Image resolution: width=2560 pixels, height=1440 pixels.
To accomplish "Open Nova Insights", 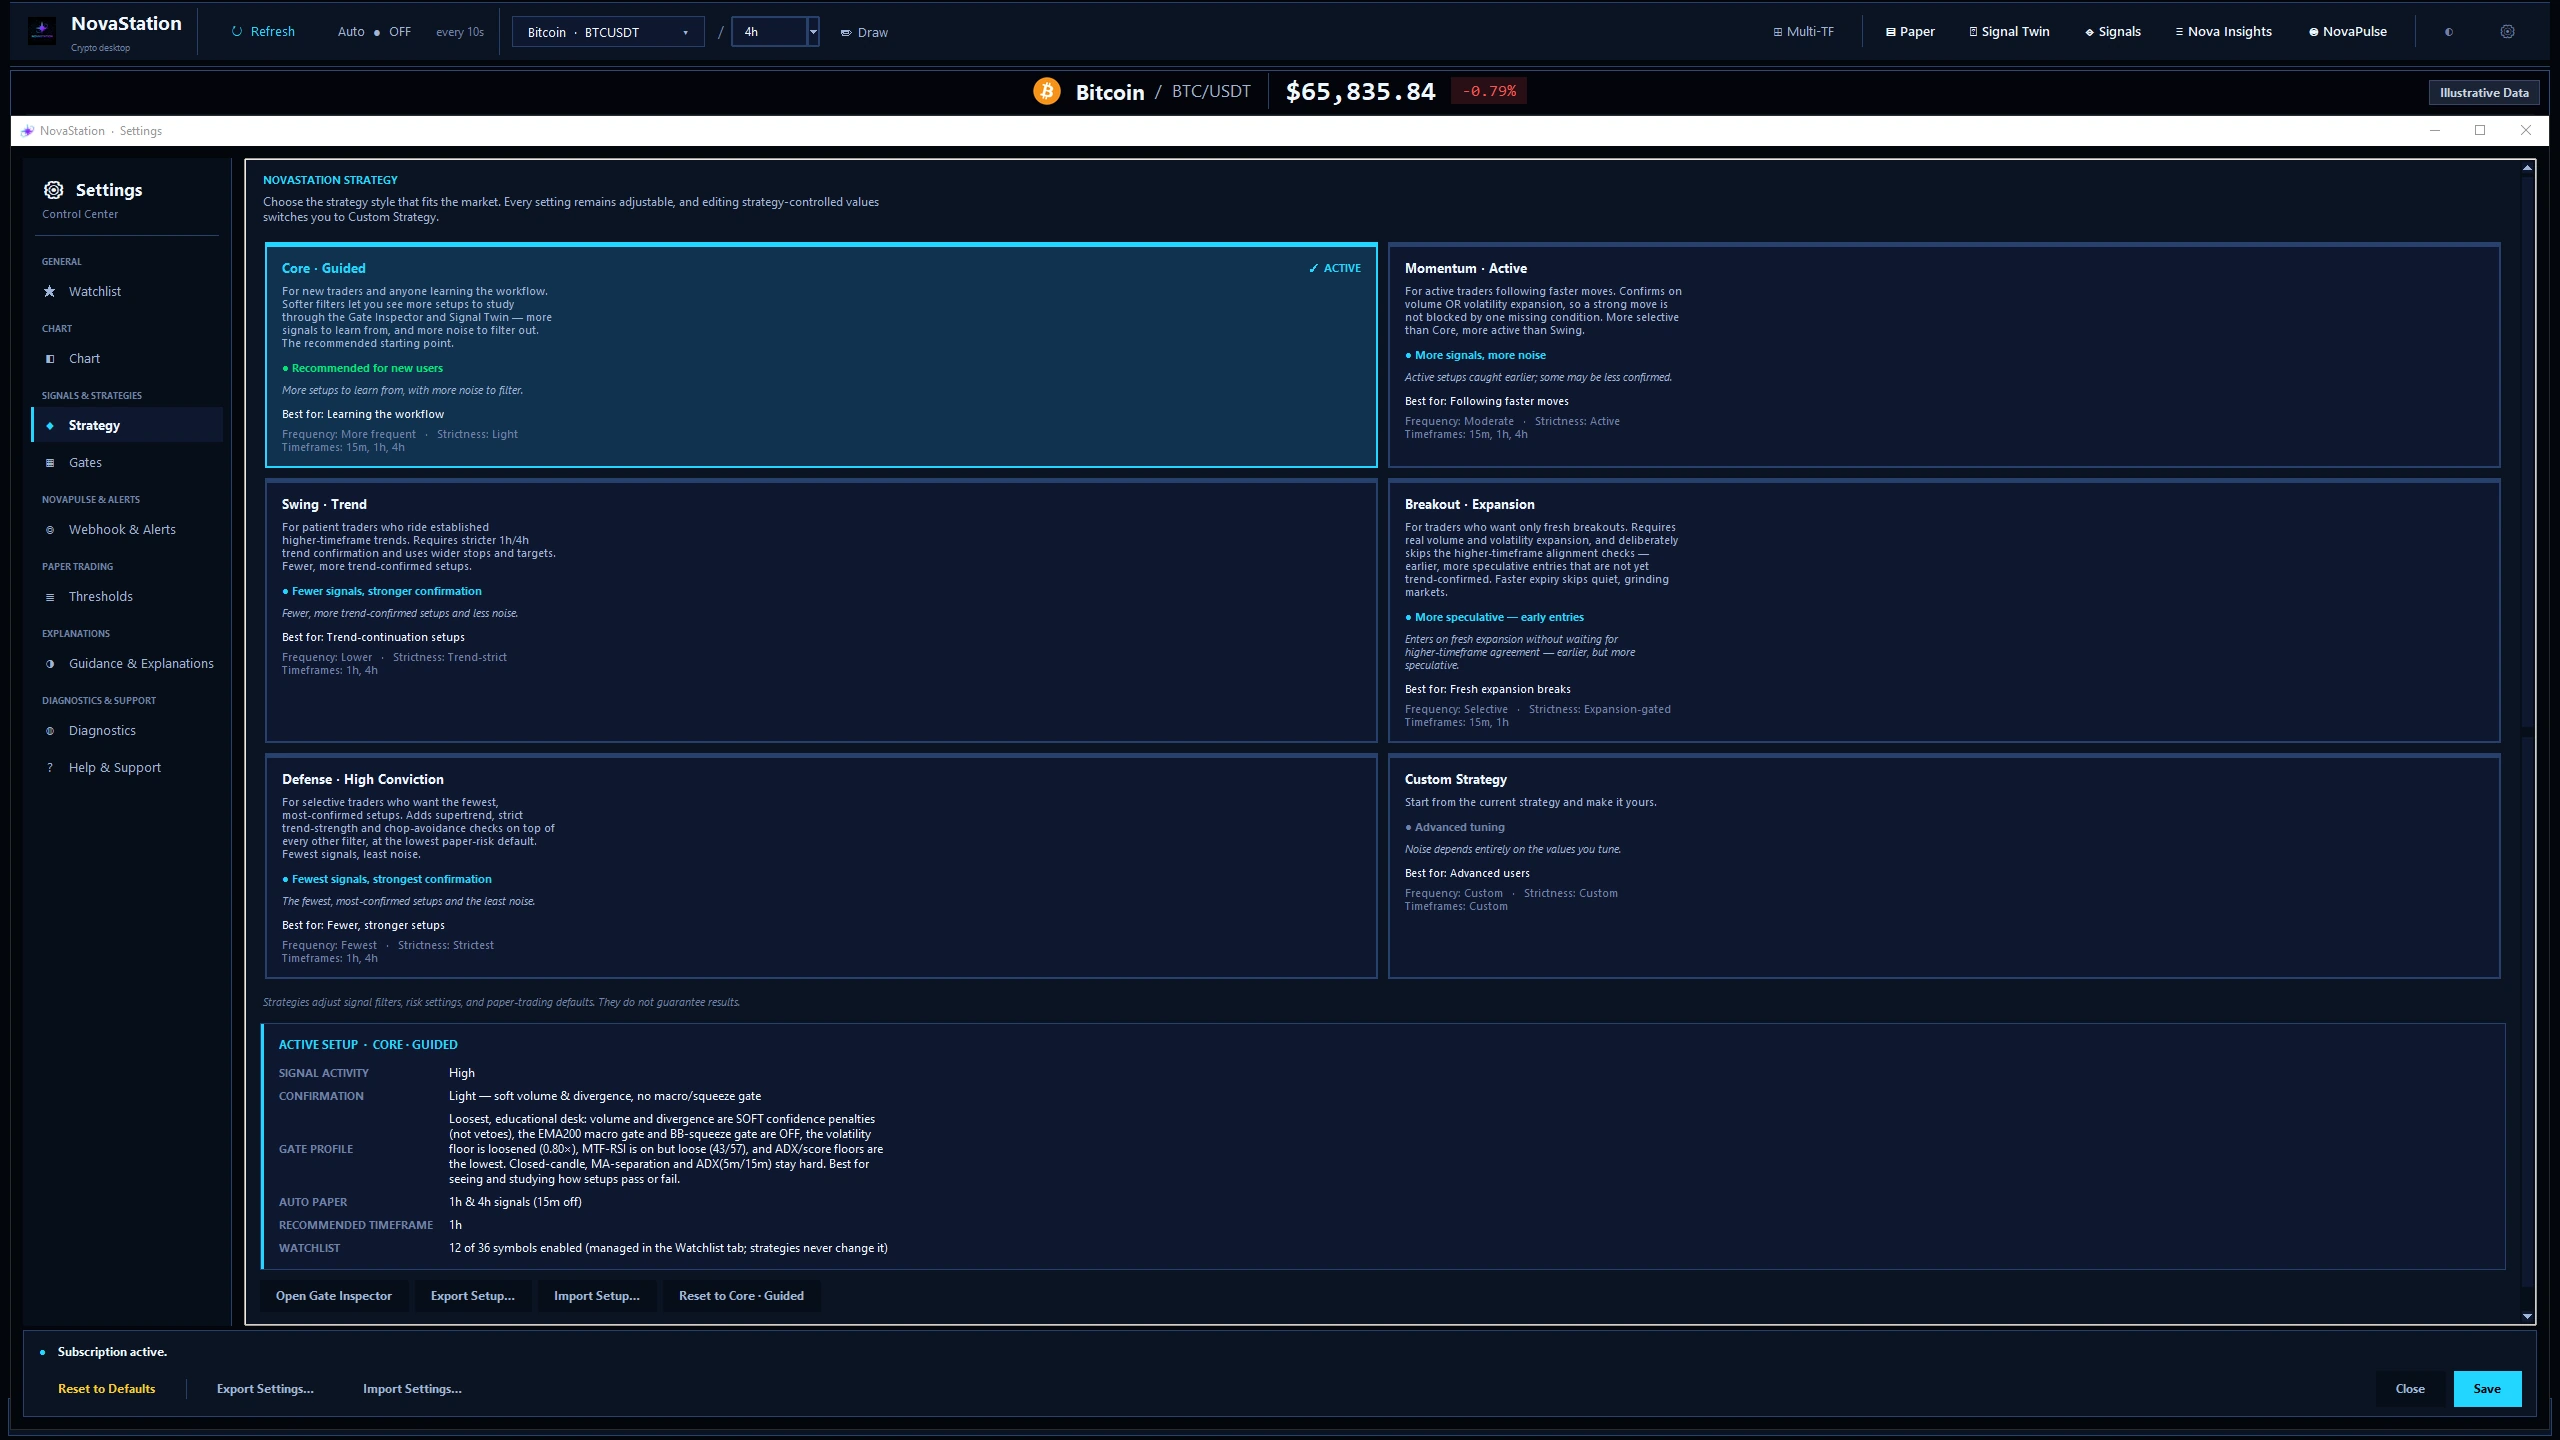I will 2223,32.
